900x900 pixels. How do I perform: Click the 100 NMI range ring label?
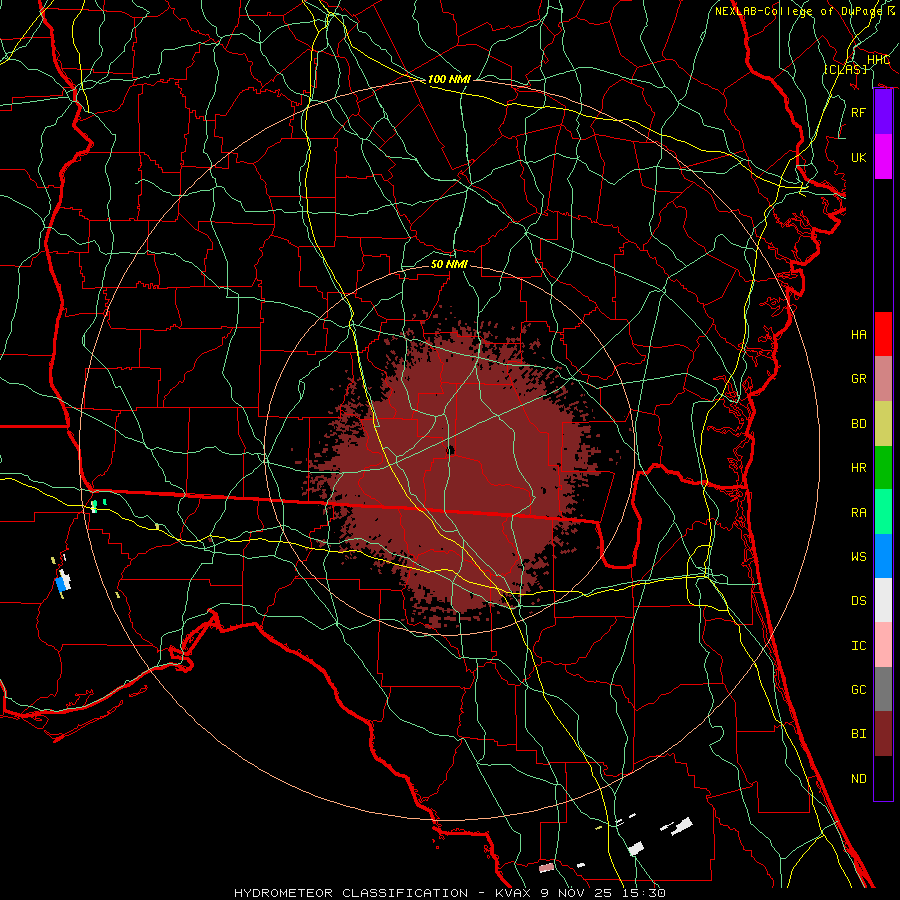pyautogui.click(x=449, y=79)
